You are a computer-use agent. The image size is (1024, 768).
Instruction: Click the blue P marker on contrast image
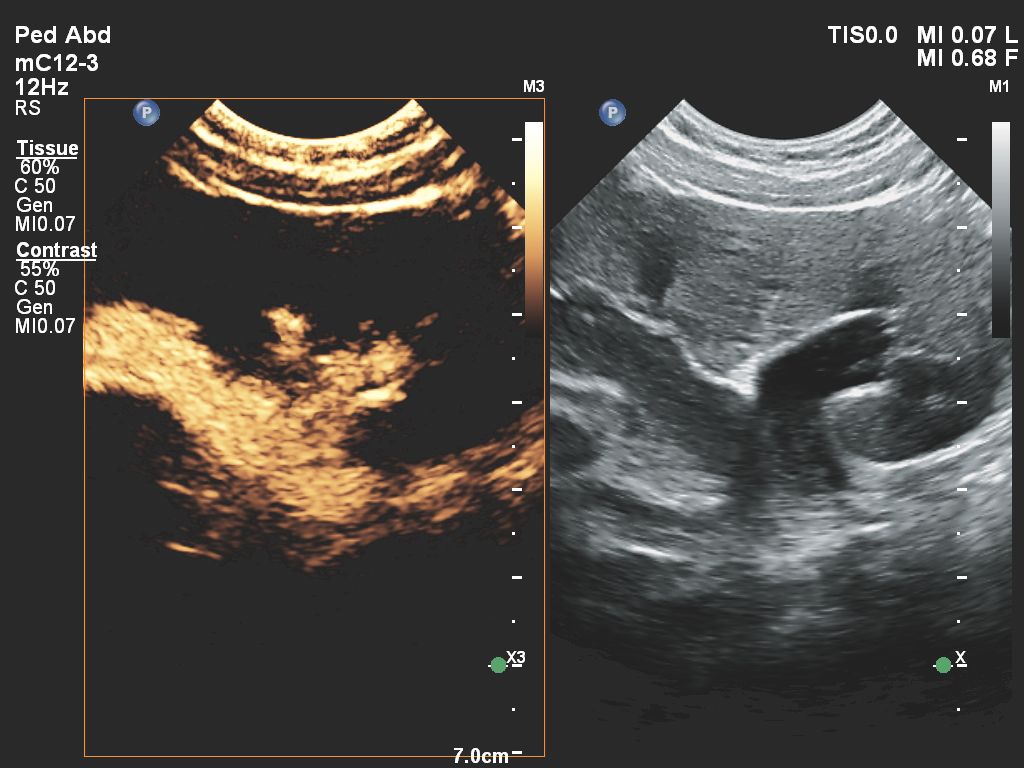click(146, 113)
